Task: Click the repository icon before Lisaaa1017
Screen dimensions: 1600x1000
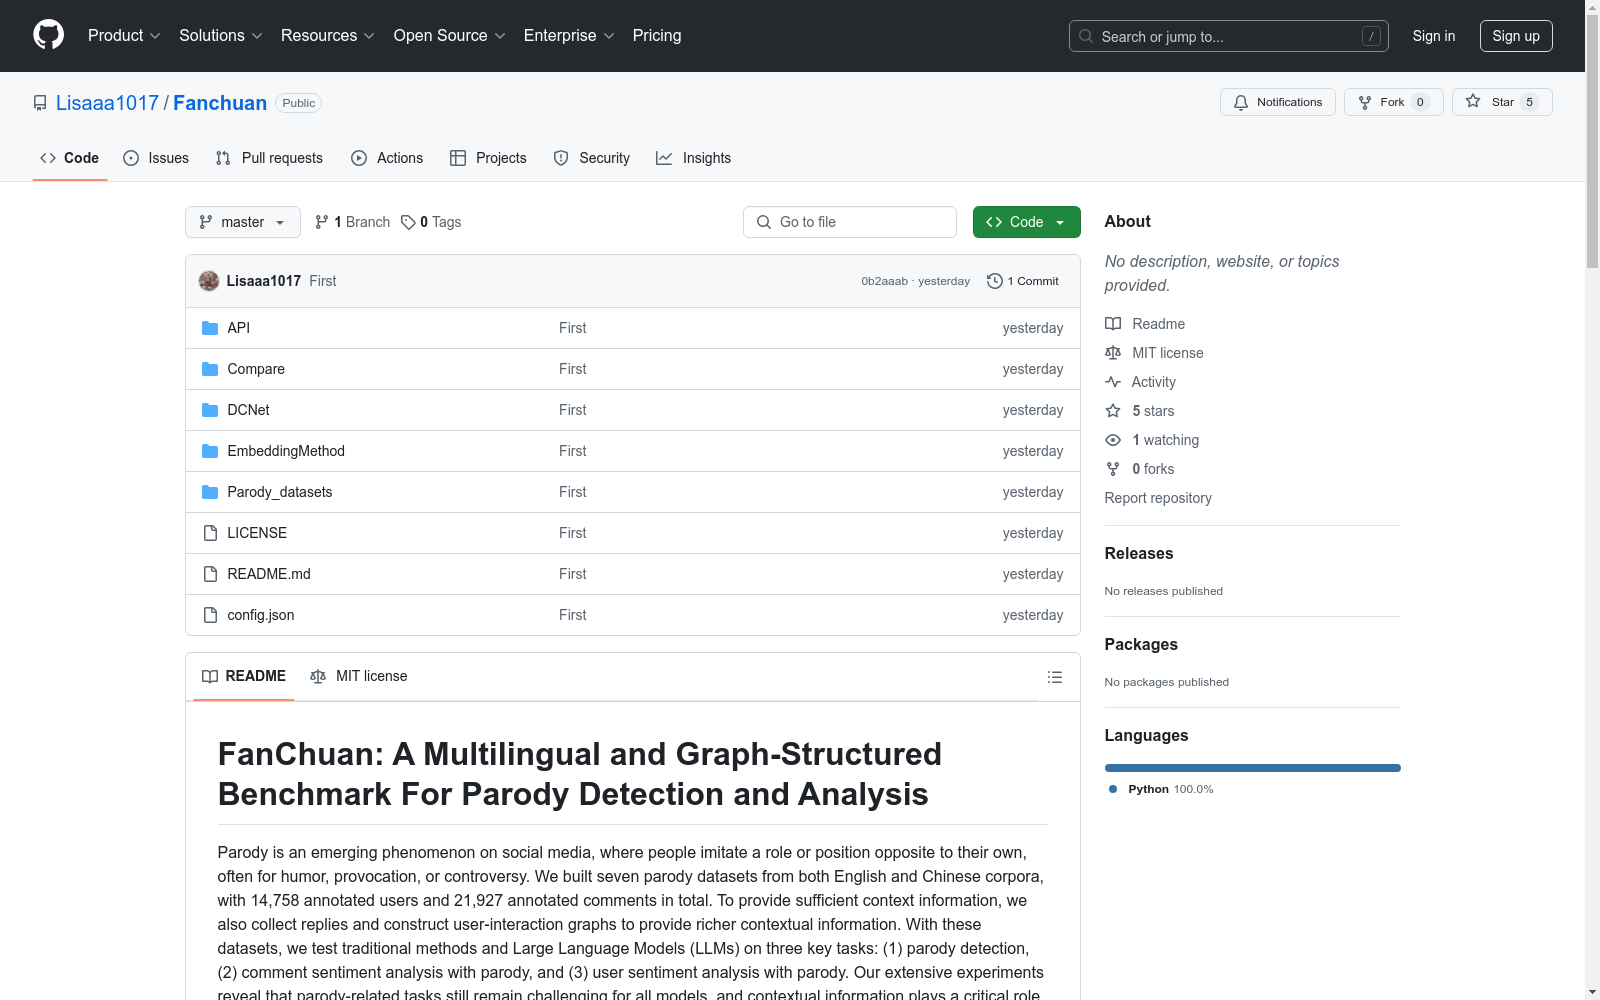Action: click(40, 103)
